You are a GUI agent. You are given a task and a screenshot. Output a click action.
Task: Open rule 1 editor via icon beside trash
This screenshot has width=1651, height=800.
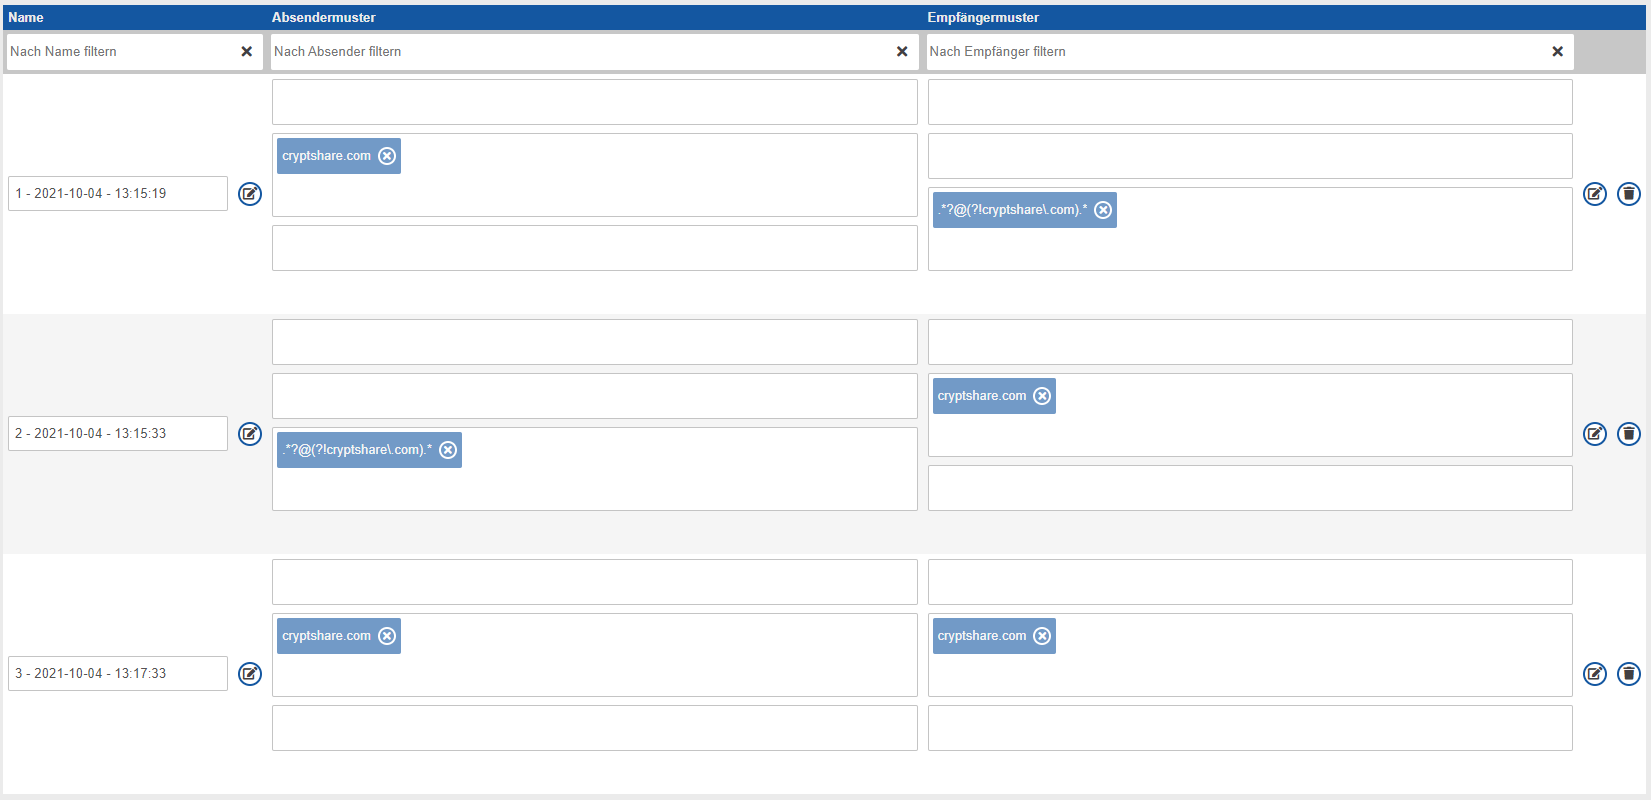(x=1595, y=194)
